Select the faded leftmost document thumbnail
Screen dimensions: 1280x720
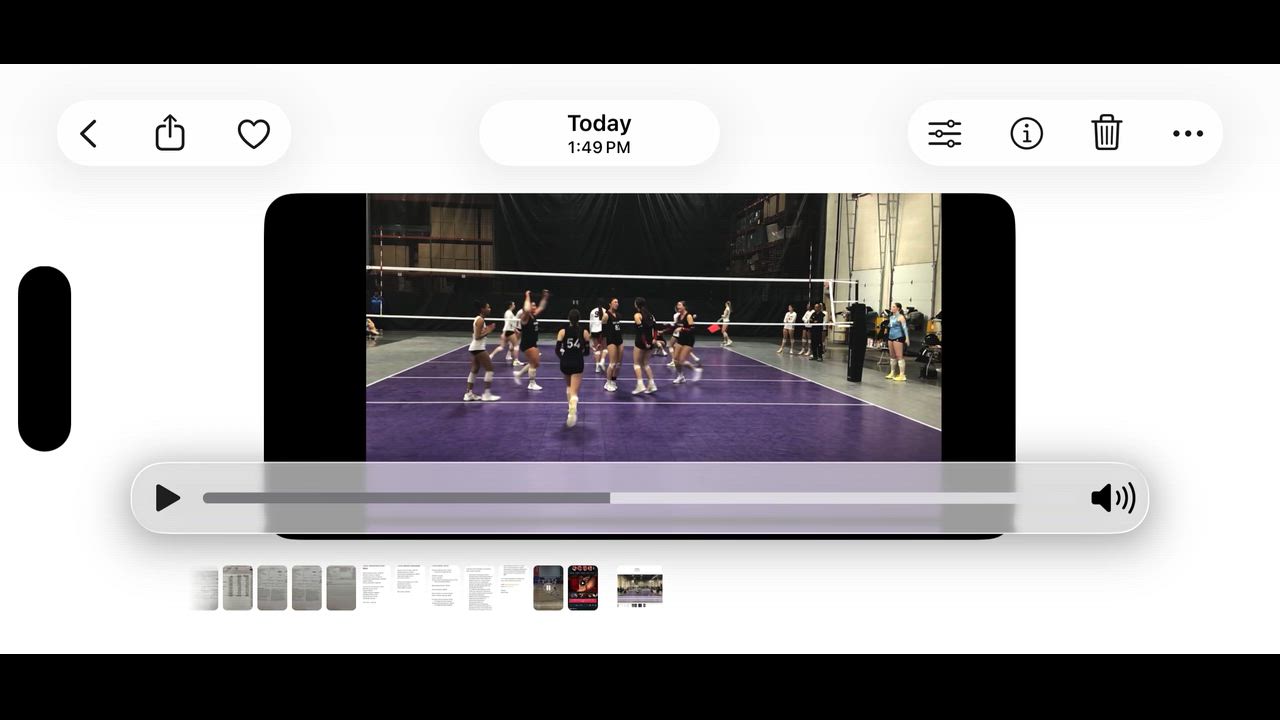click(205, 587)
